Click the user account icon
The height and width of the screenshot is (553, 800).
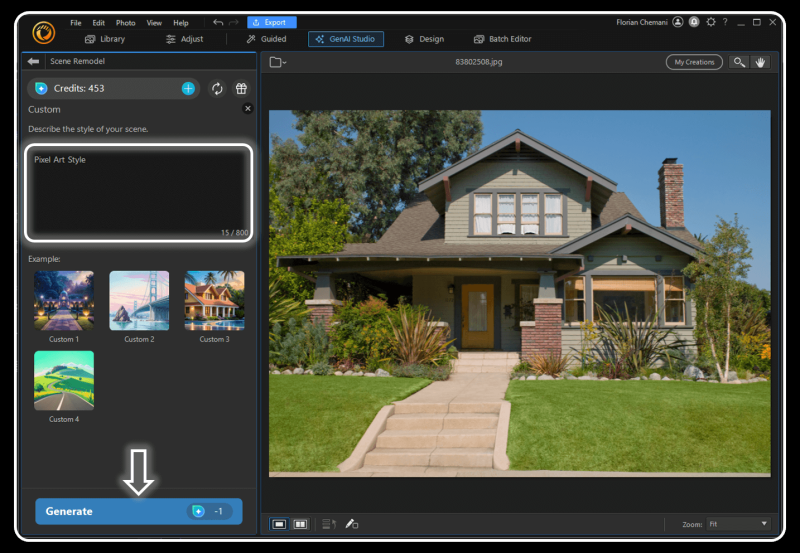(678, 22)
